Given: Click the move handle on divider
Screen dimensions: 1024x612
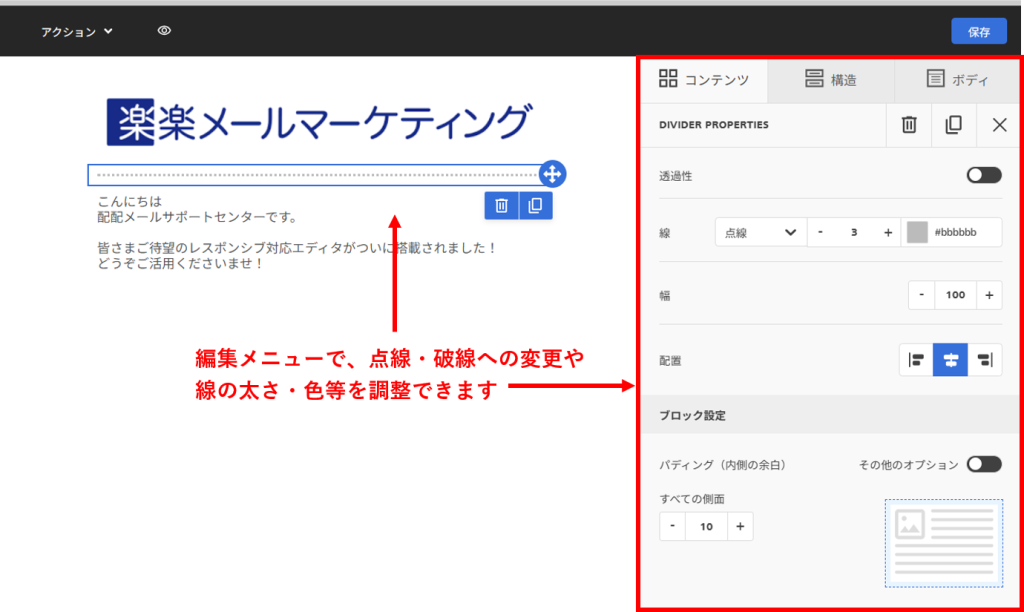Looking at the screenshot, I should click(x=552, y=174).
